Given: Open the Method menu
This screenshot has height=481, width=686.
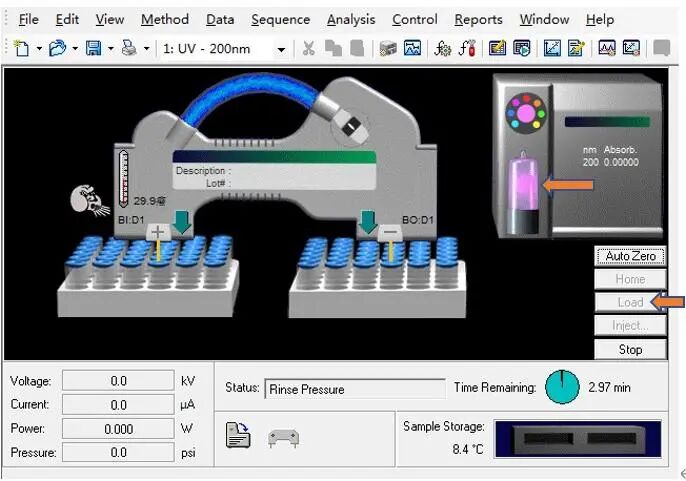Looking at the screenshot, I should pyautogui.click(x=164, y=19).
